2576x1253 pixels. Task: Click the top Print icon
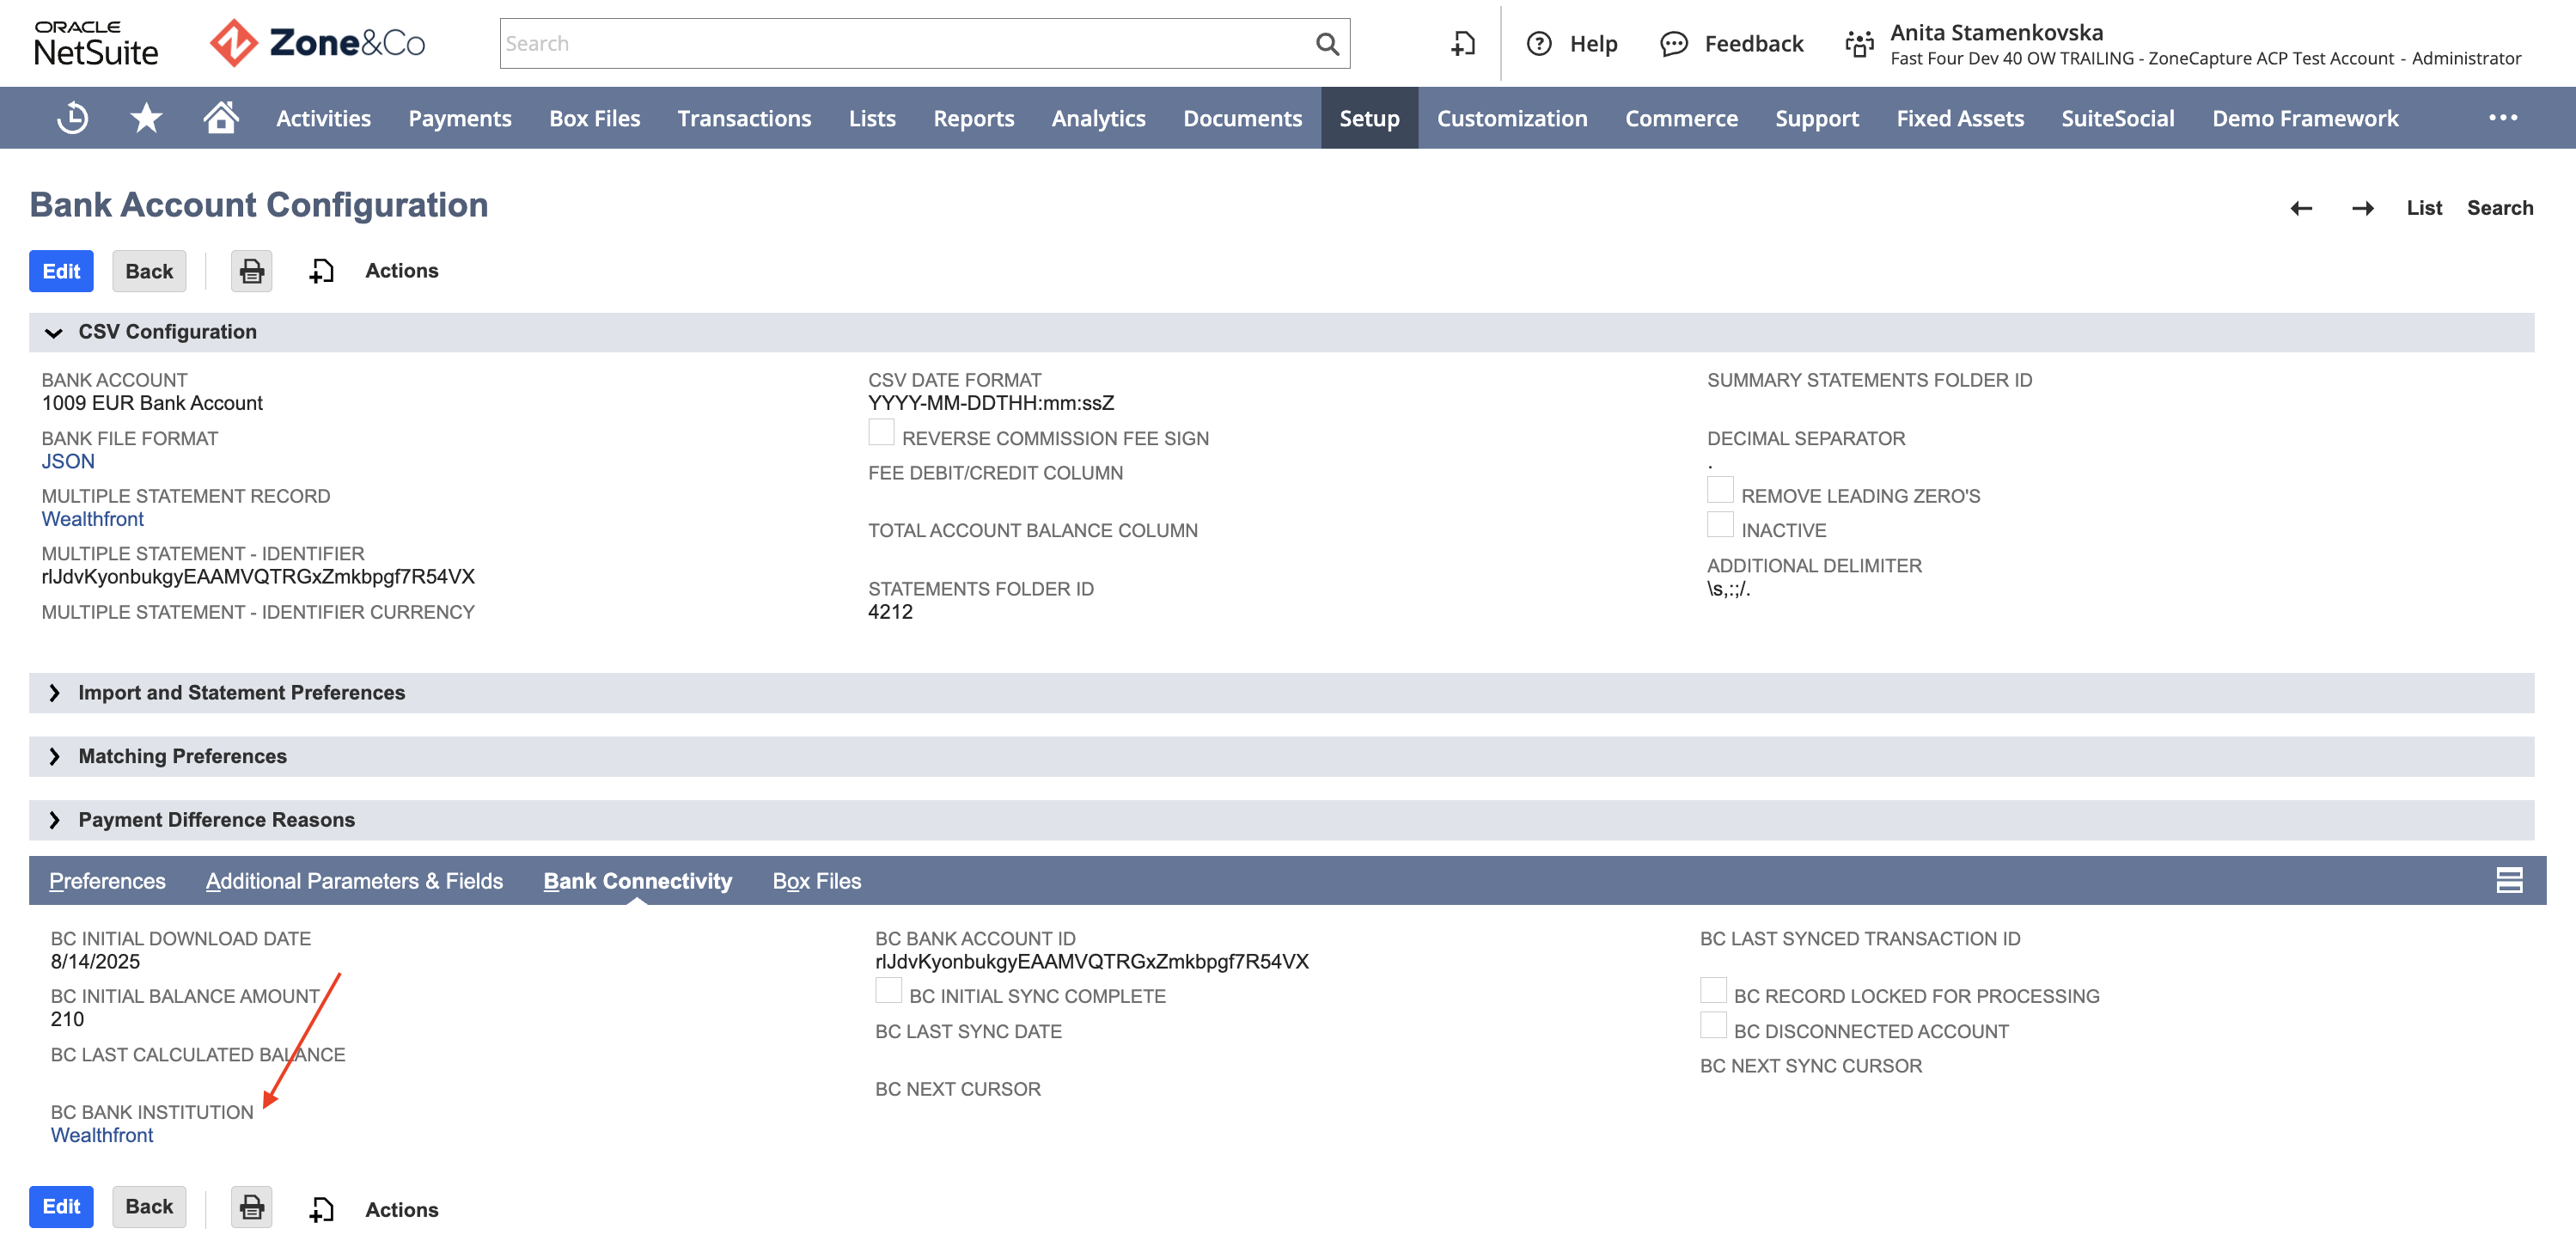pyautogui.click(x=251, y=271)
